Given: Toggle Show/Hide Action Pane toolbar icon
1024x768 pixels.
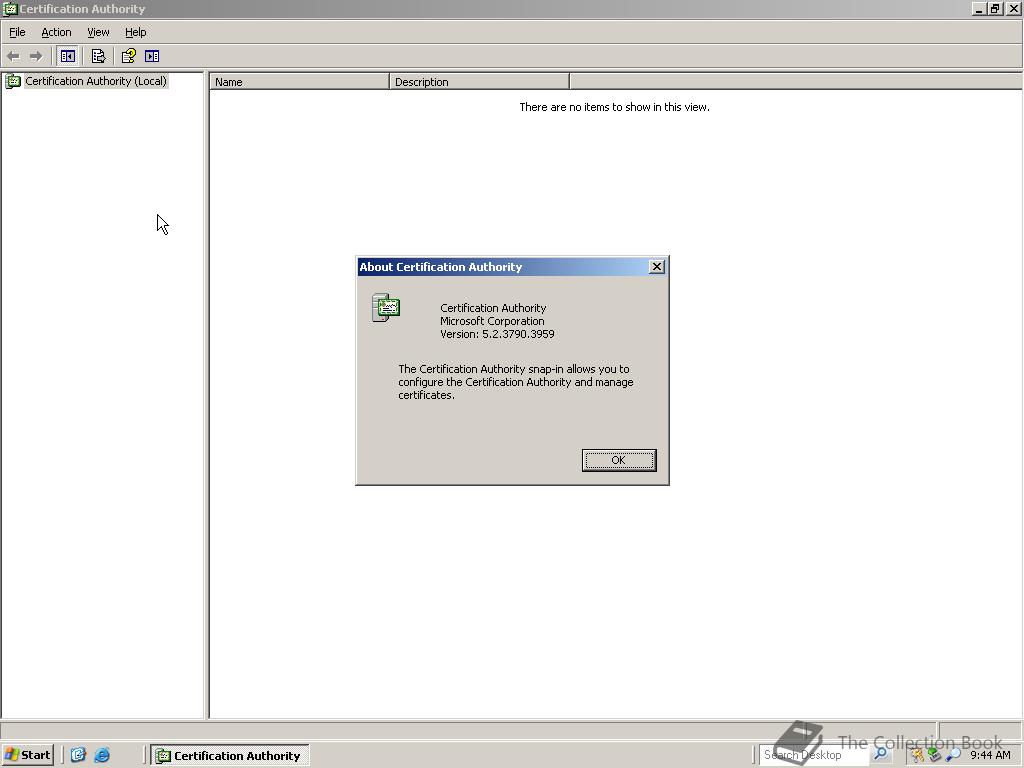Looking at the screenshot, I should coord(152,56).
